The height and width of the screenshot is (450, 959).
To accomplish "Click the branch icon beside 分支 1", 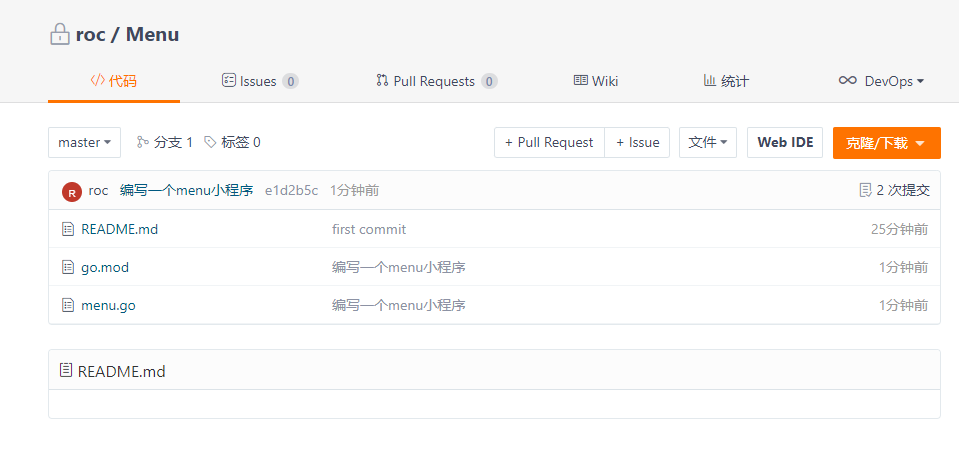I will pyautogui.click(x=143, y=142).
